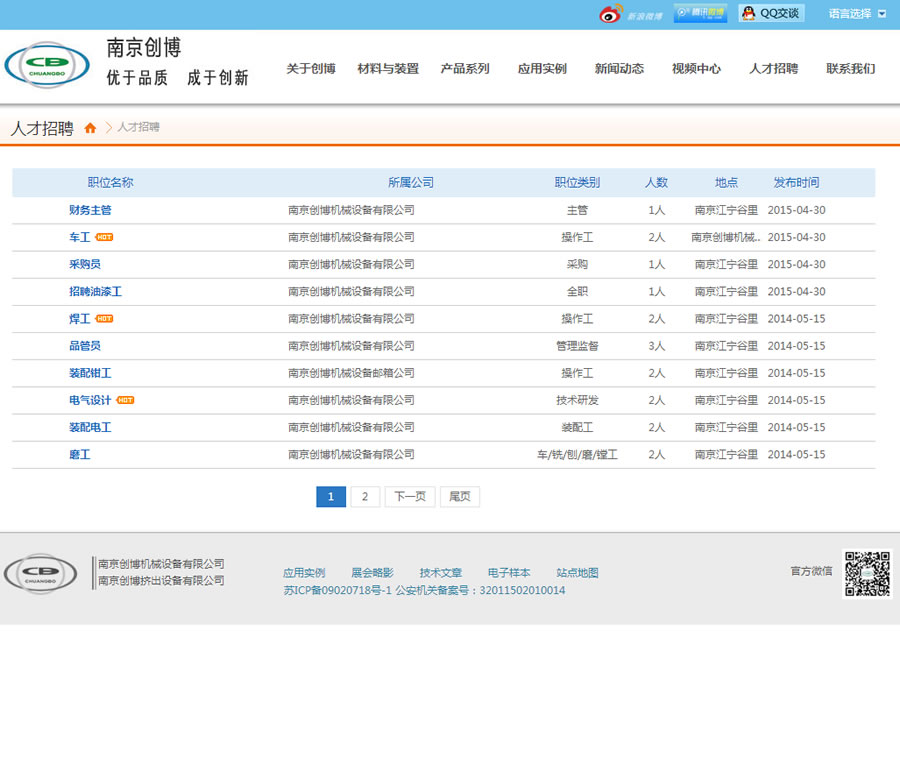Open the 财务主管 job posting
The image size is (900, 758).
(90, 210)
